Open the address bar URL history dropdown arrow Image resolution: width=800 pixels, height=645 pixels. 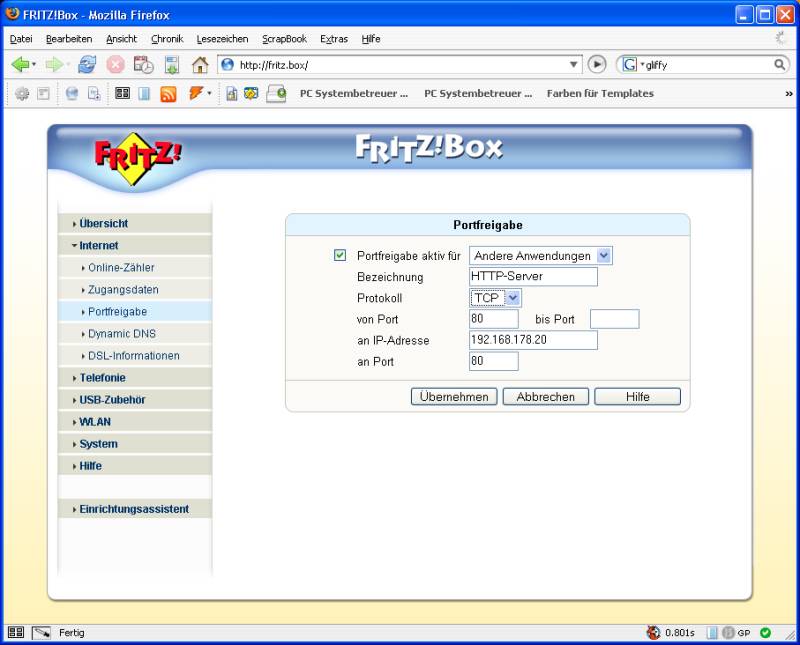point(573,65)
